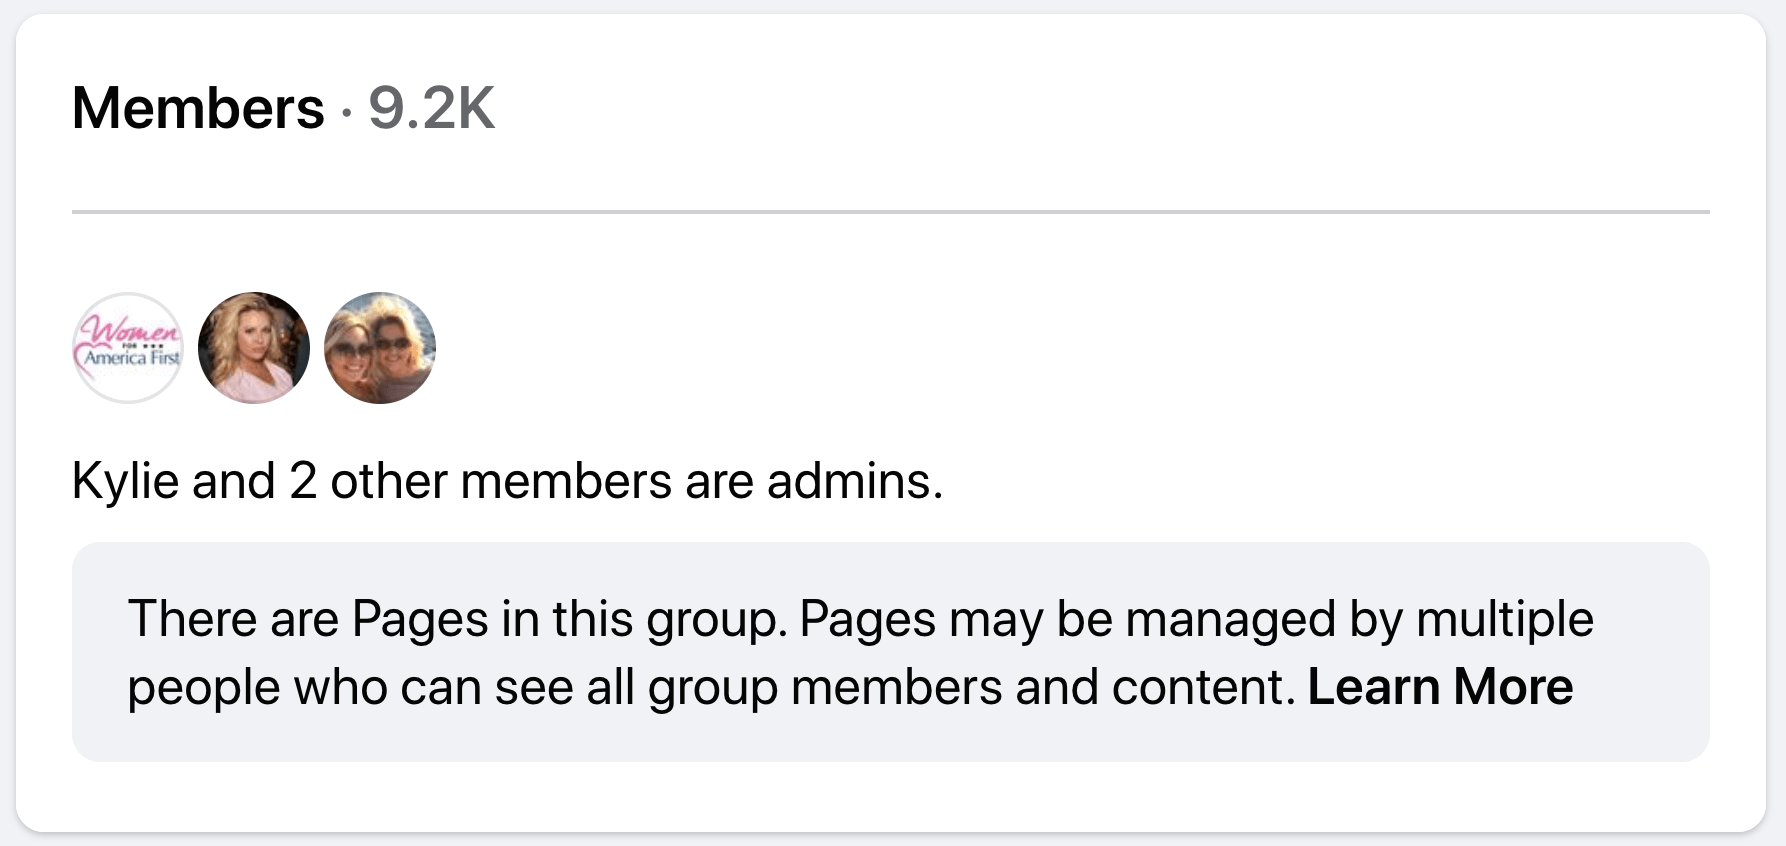1786x846 pixels.
Task: Click the gray Pages notice box
Action: [x=891, y=652]
